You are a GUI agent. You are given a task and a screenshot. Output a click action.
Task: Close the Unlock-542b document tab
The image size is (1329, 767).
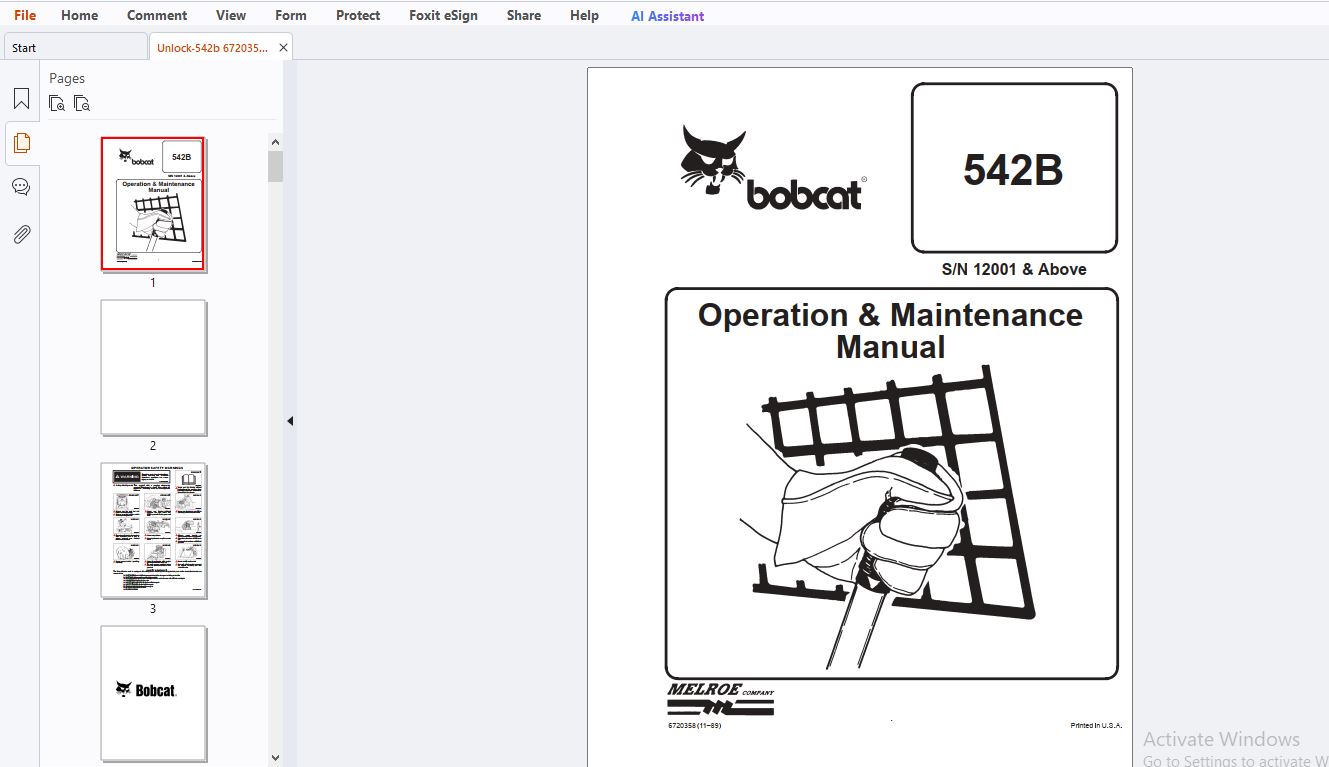(x=284, y=47)
